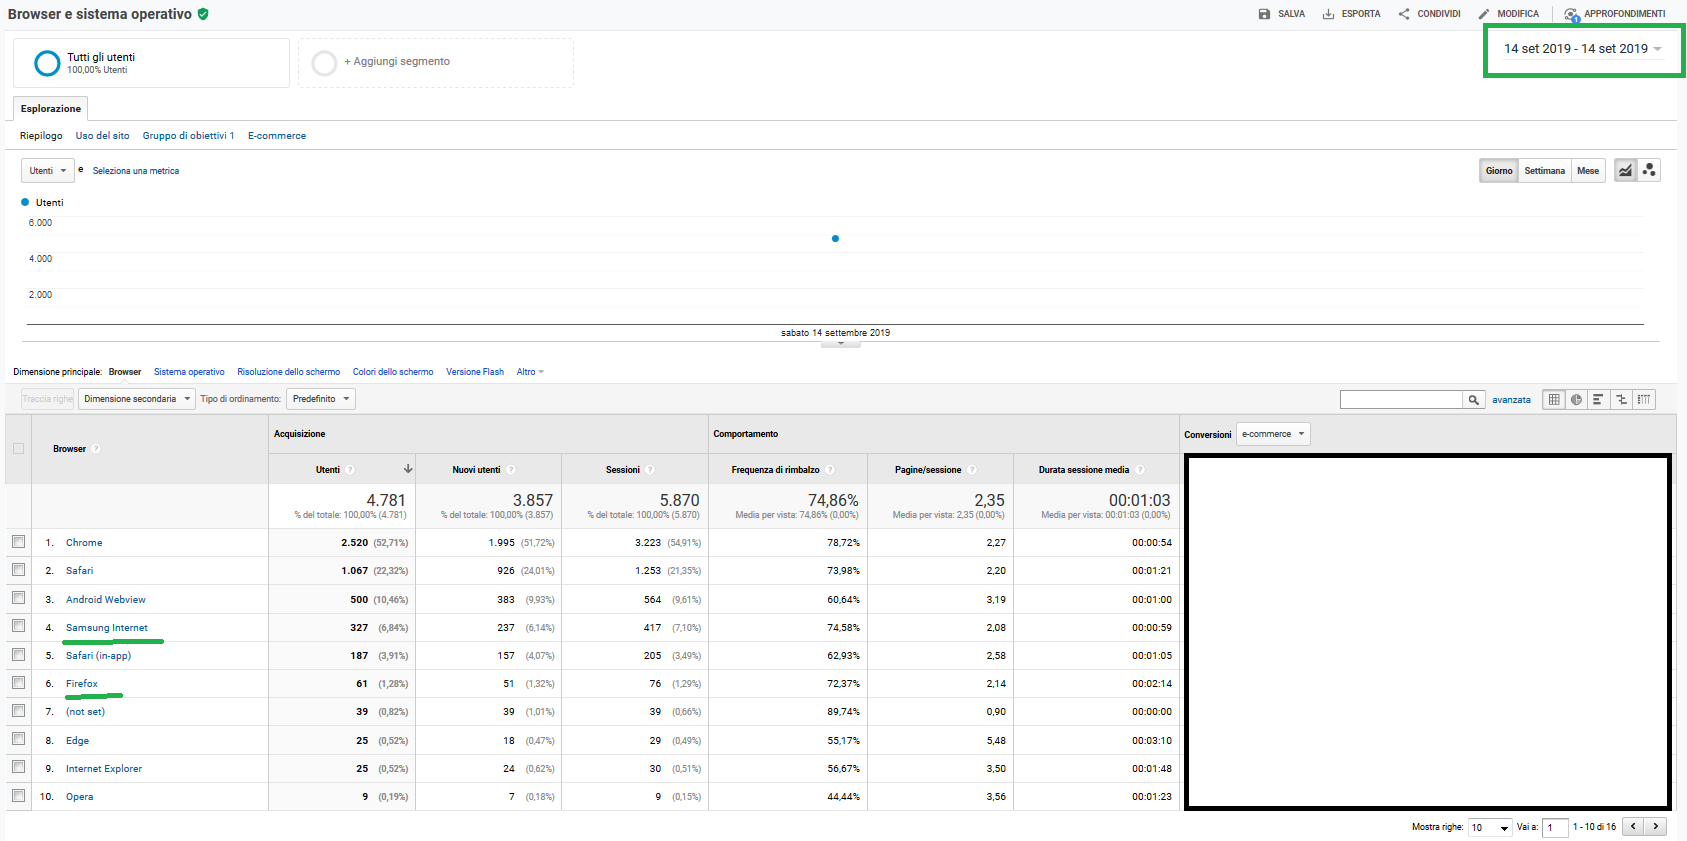Check the Opera row checkbox
1687x841 pixels.
(18, 795)
